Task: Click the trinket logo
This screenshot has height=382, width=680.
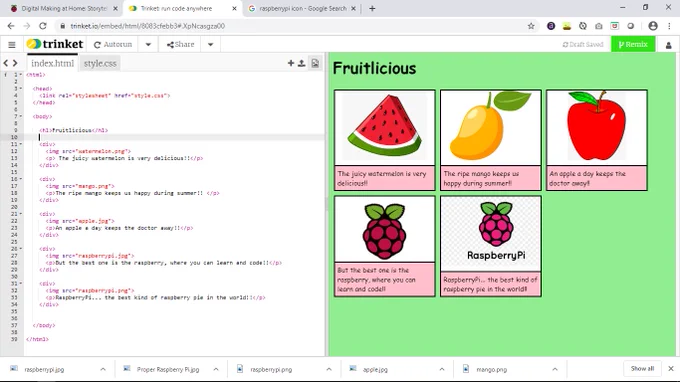Action: pos(55,44)
